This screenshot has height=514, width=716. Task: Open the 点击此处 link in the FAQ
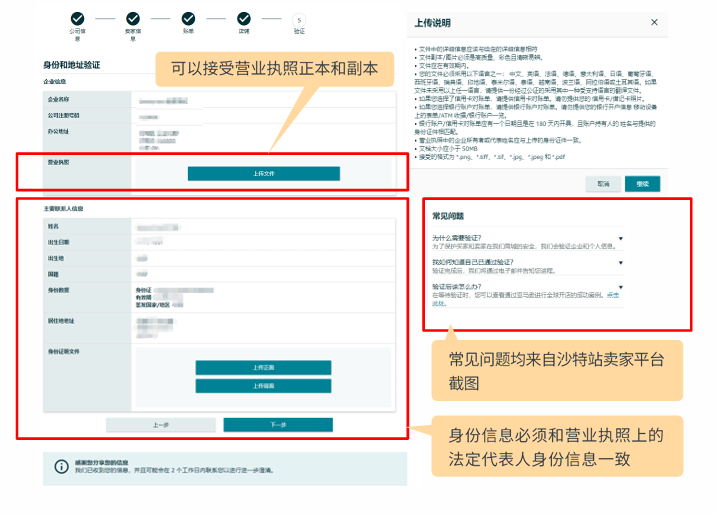coord(612,296)
